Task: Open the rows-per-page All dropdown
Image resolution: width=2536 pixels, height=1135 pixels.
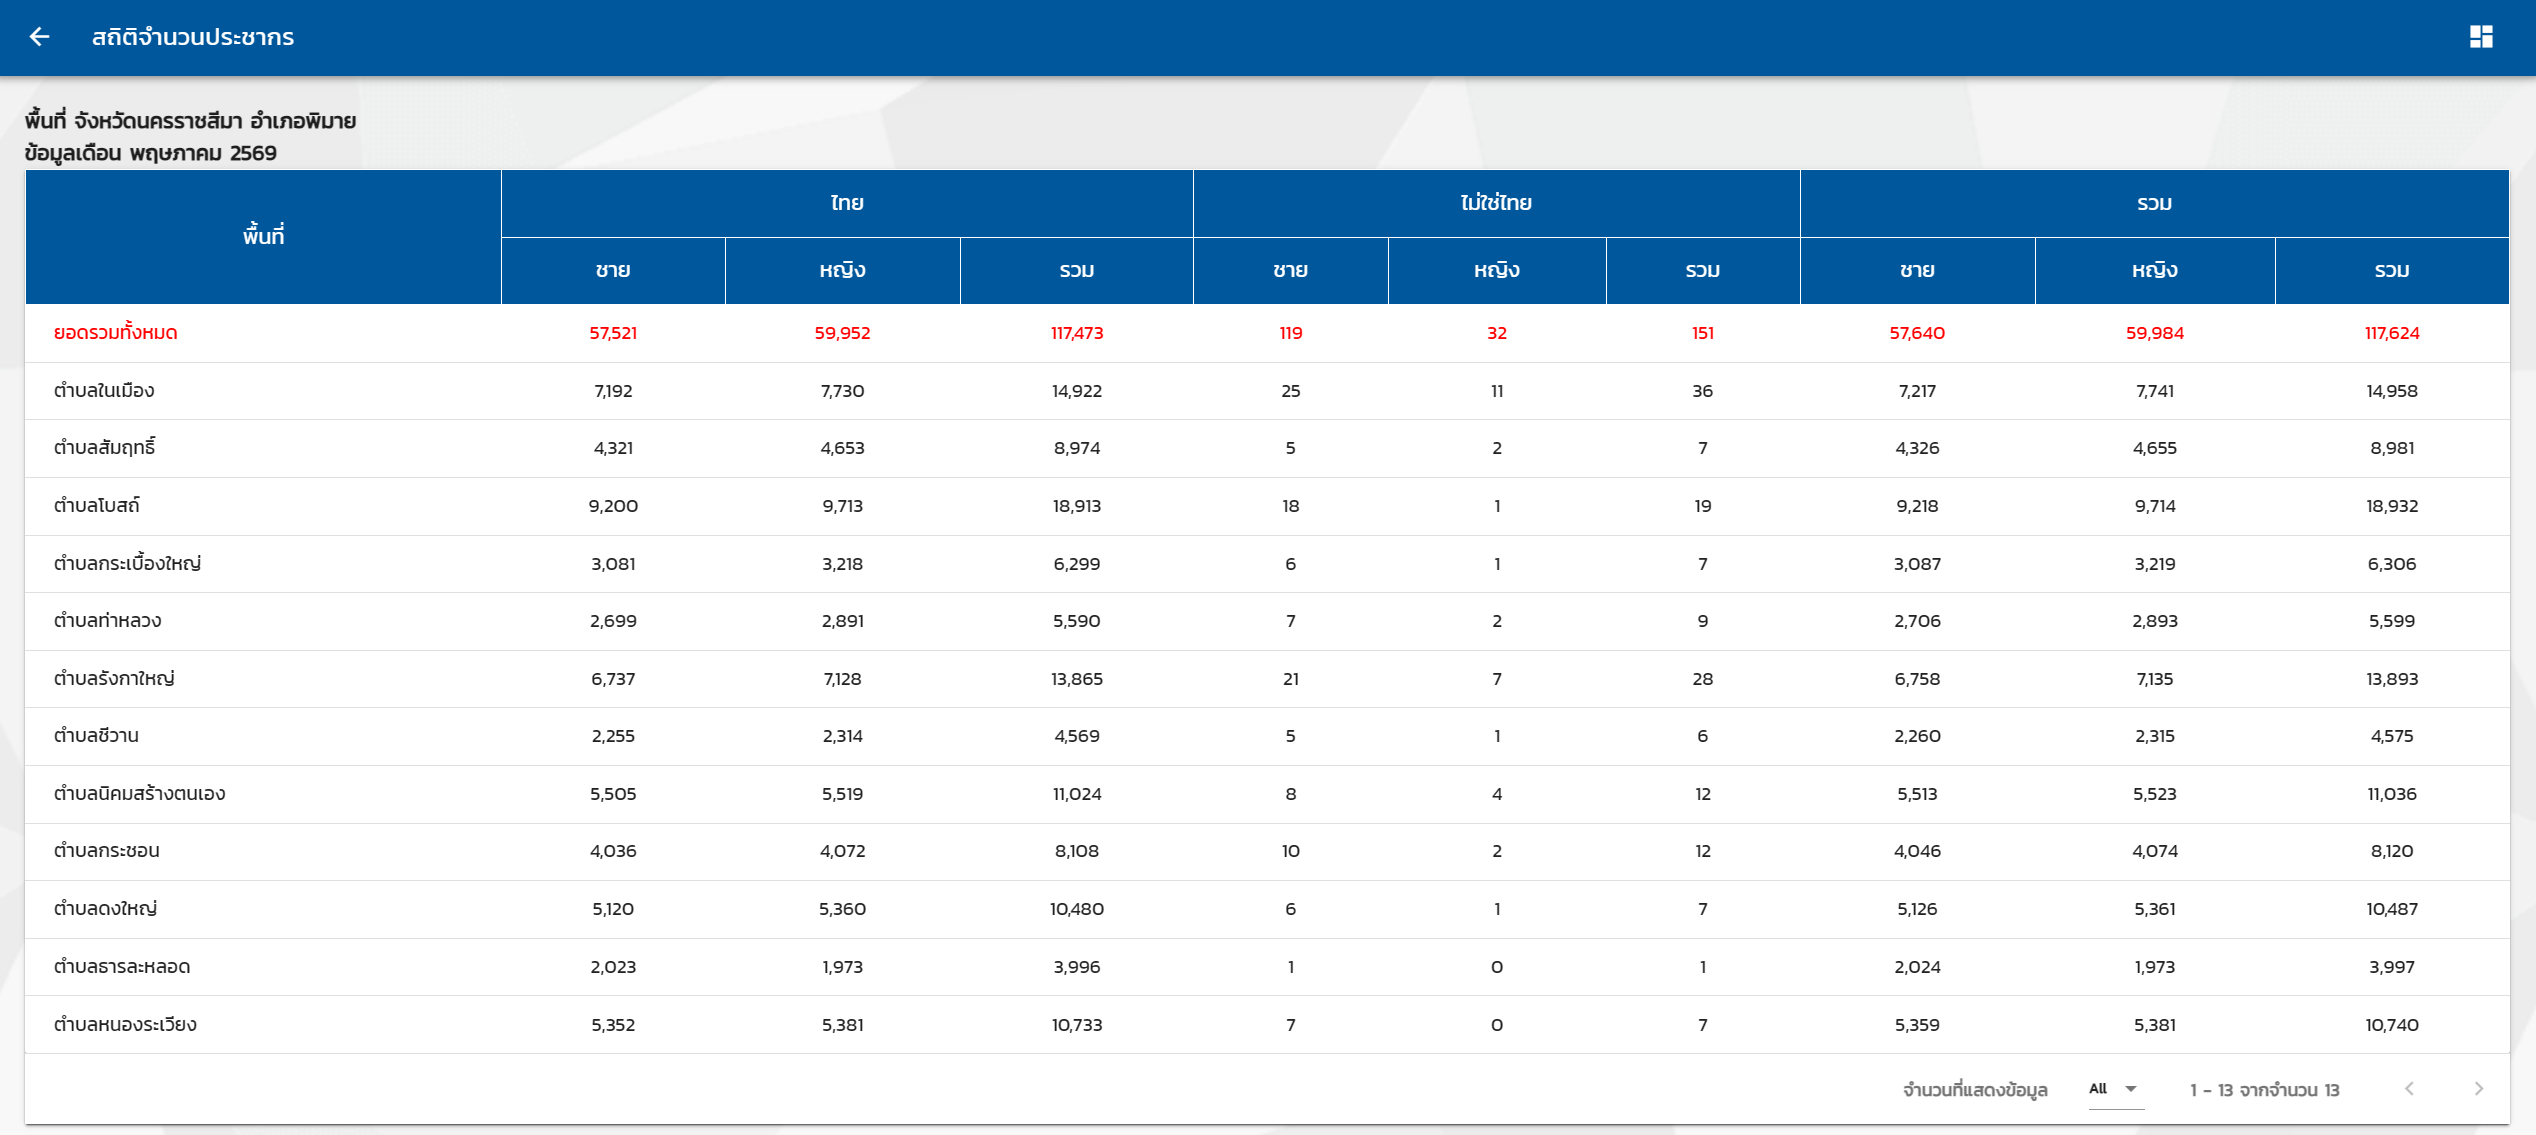Action: tap(2114, 1089)
